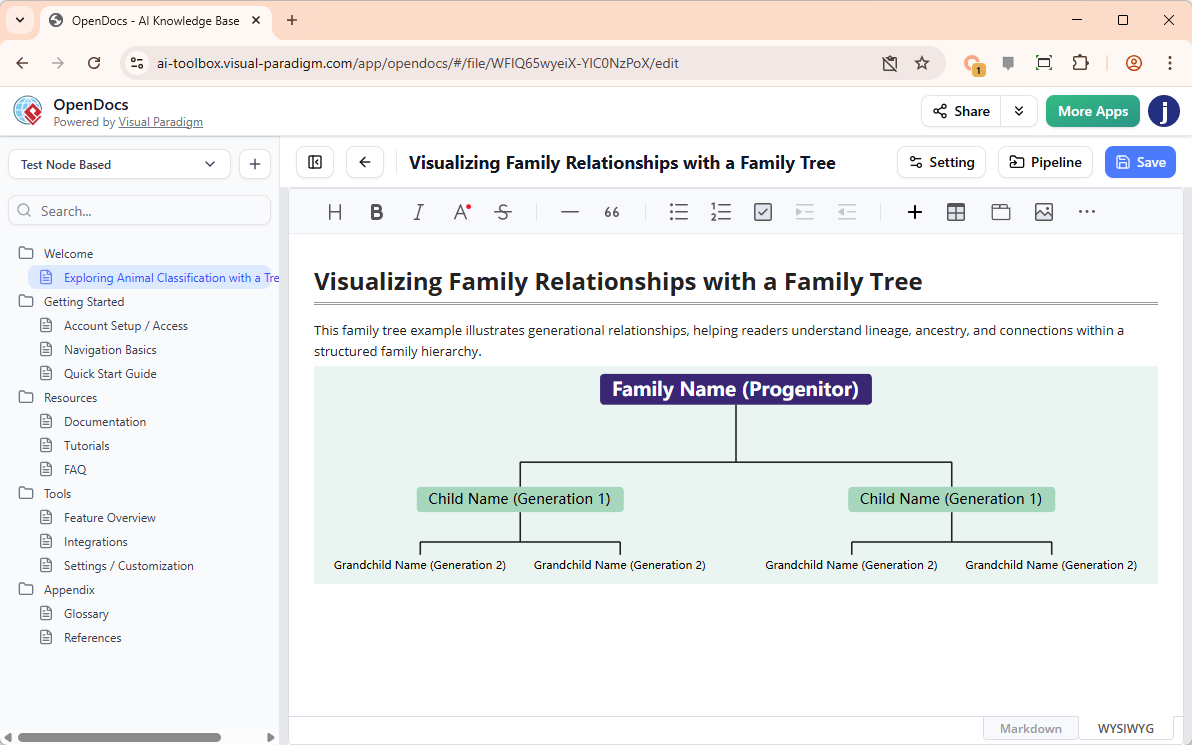Apply bold formatting from the toolbar

click(x=376, y=212)
